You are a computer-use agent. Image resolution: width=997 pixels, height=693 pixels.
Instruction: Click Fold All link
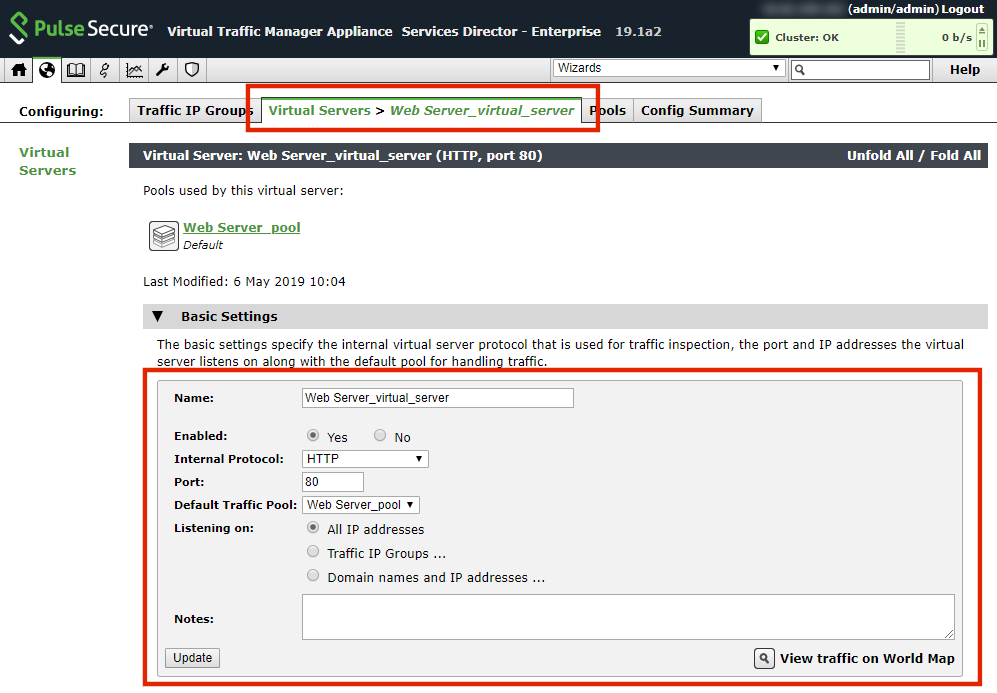click(955, 156)
